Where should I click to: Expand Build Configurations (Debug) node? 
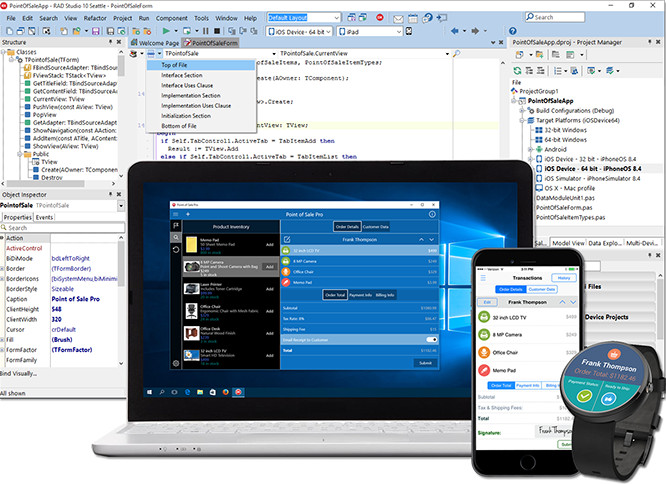pyautogui.click(x=522, y=110)
